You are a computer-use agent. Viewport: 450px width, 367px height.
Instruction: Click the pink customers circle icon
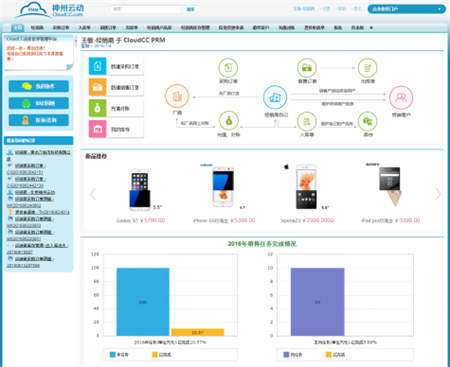(x=401, y=97)
